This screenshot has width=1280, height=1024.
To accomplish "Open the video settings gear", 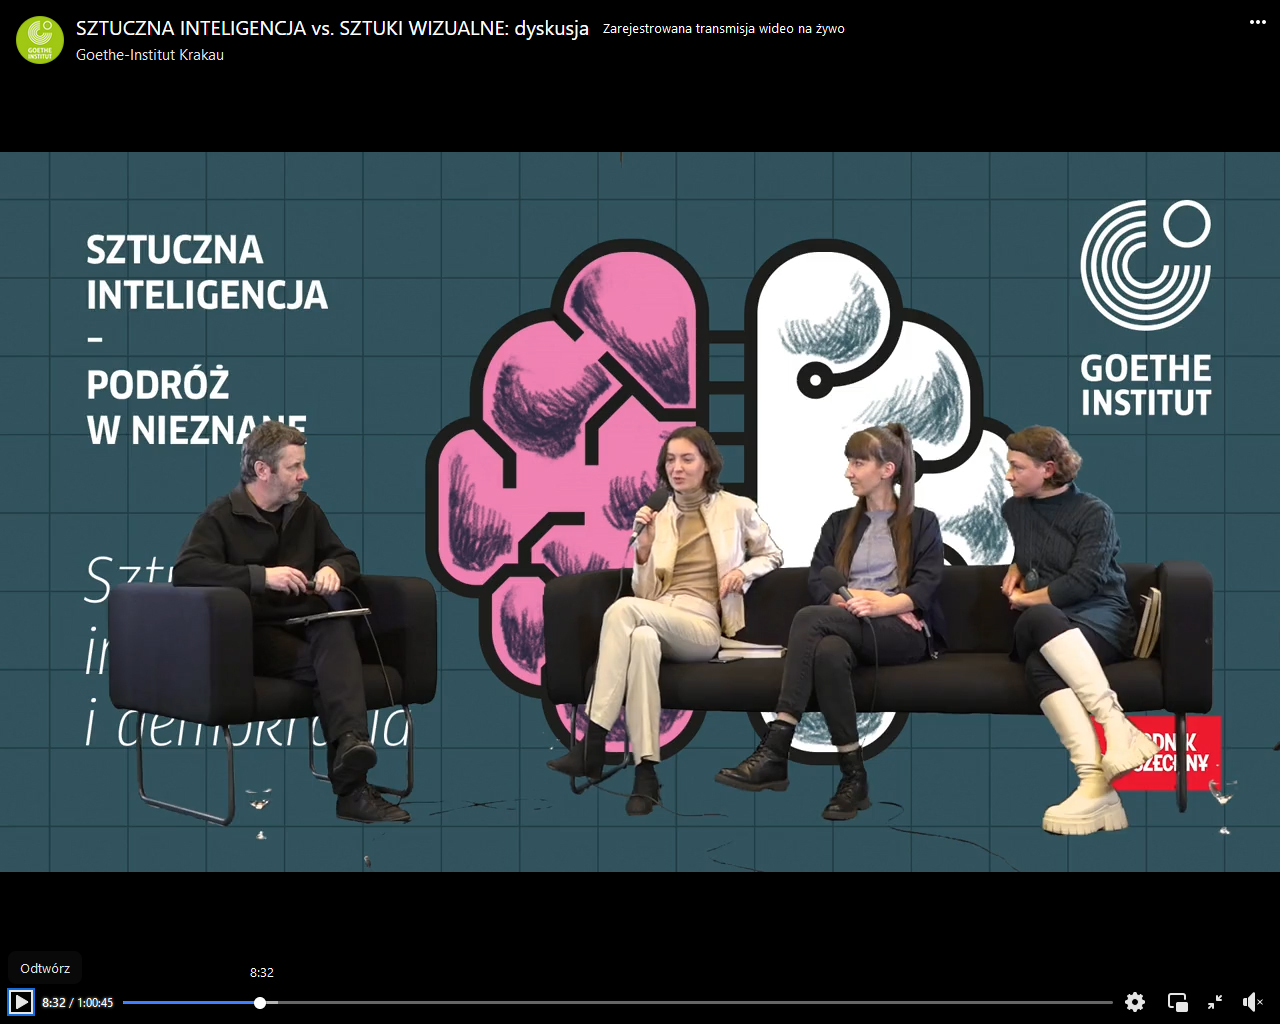I will [1134, 1002].
